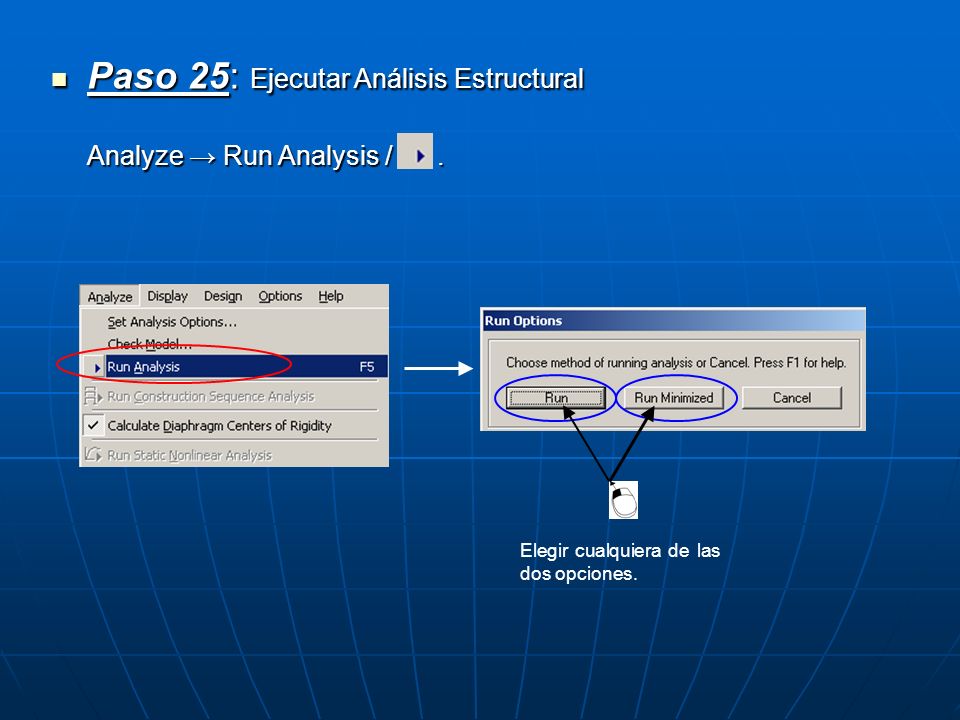The height and width of the screenshot is (720, 960).
Task: Click 'Ejecutar Análisis Estructural' text
Action: [x=417, y=79]
